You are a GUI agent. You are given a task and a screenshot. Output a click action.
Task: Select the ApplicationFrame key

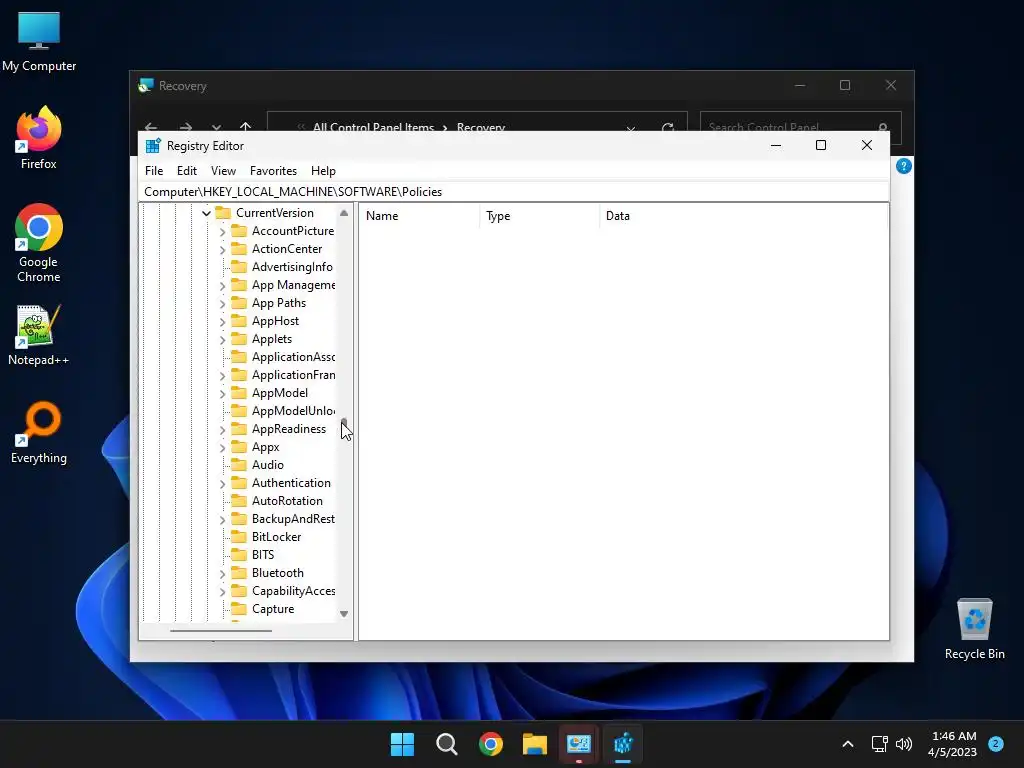tap(293, 375)
